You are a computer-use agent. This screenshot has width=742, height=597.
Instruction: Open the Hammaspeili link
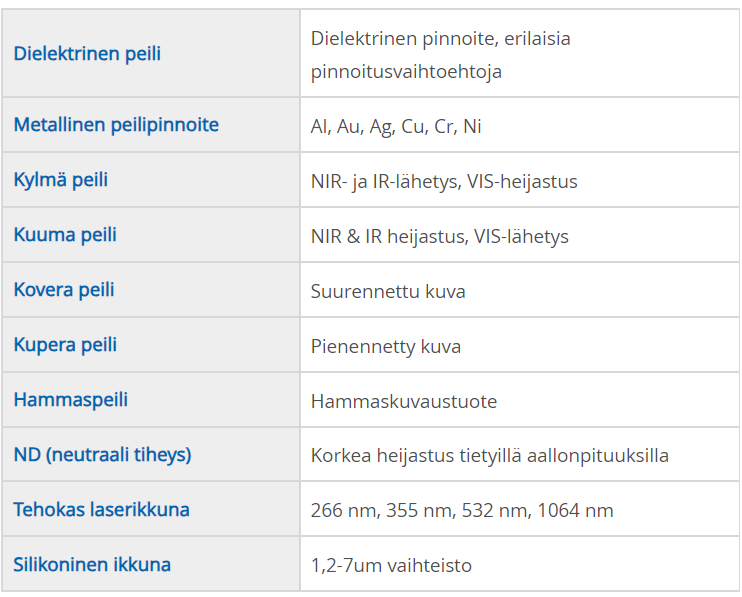[71, 400]
